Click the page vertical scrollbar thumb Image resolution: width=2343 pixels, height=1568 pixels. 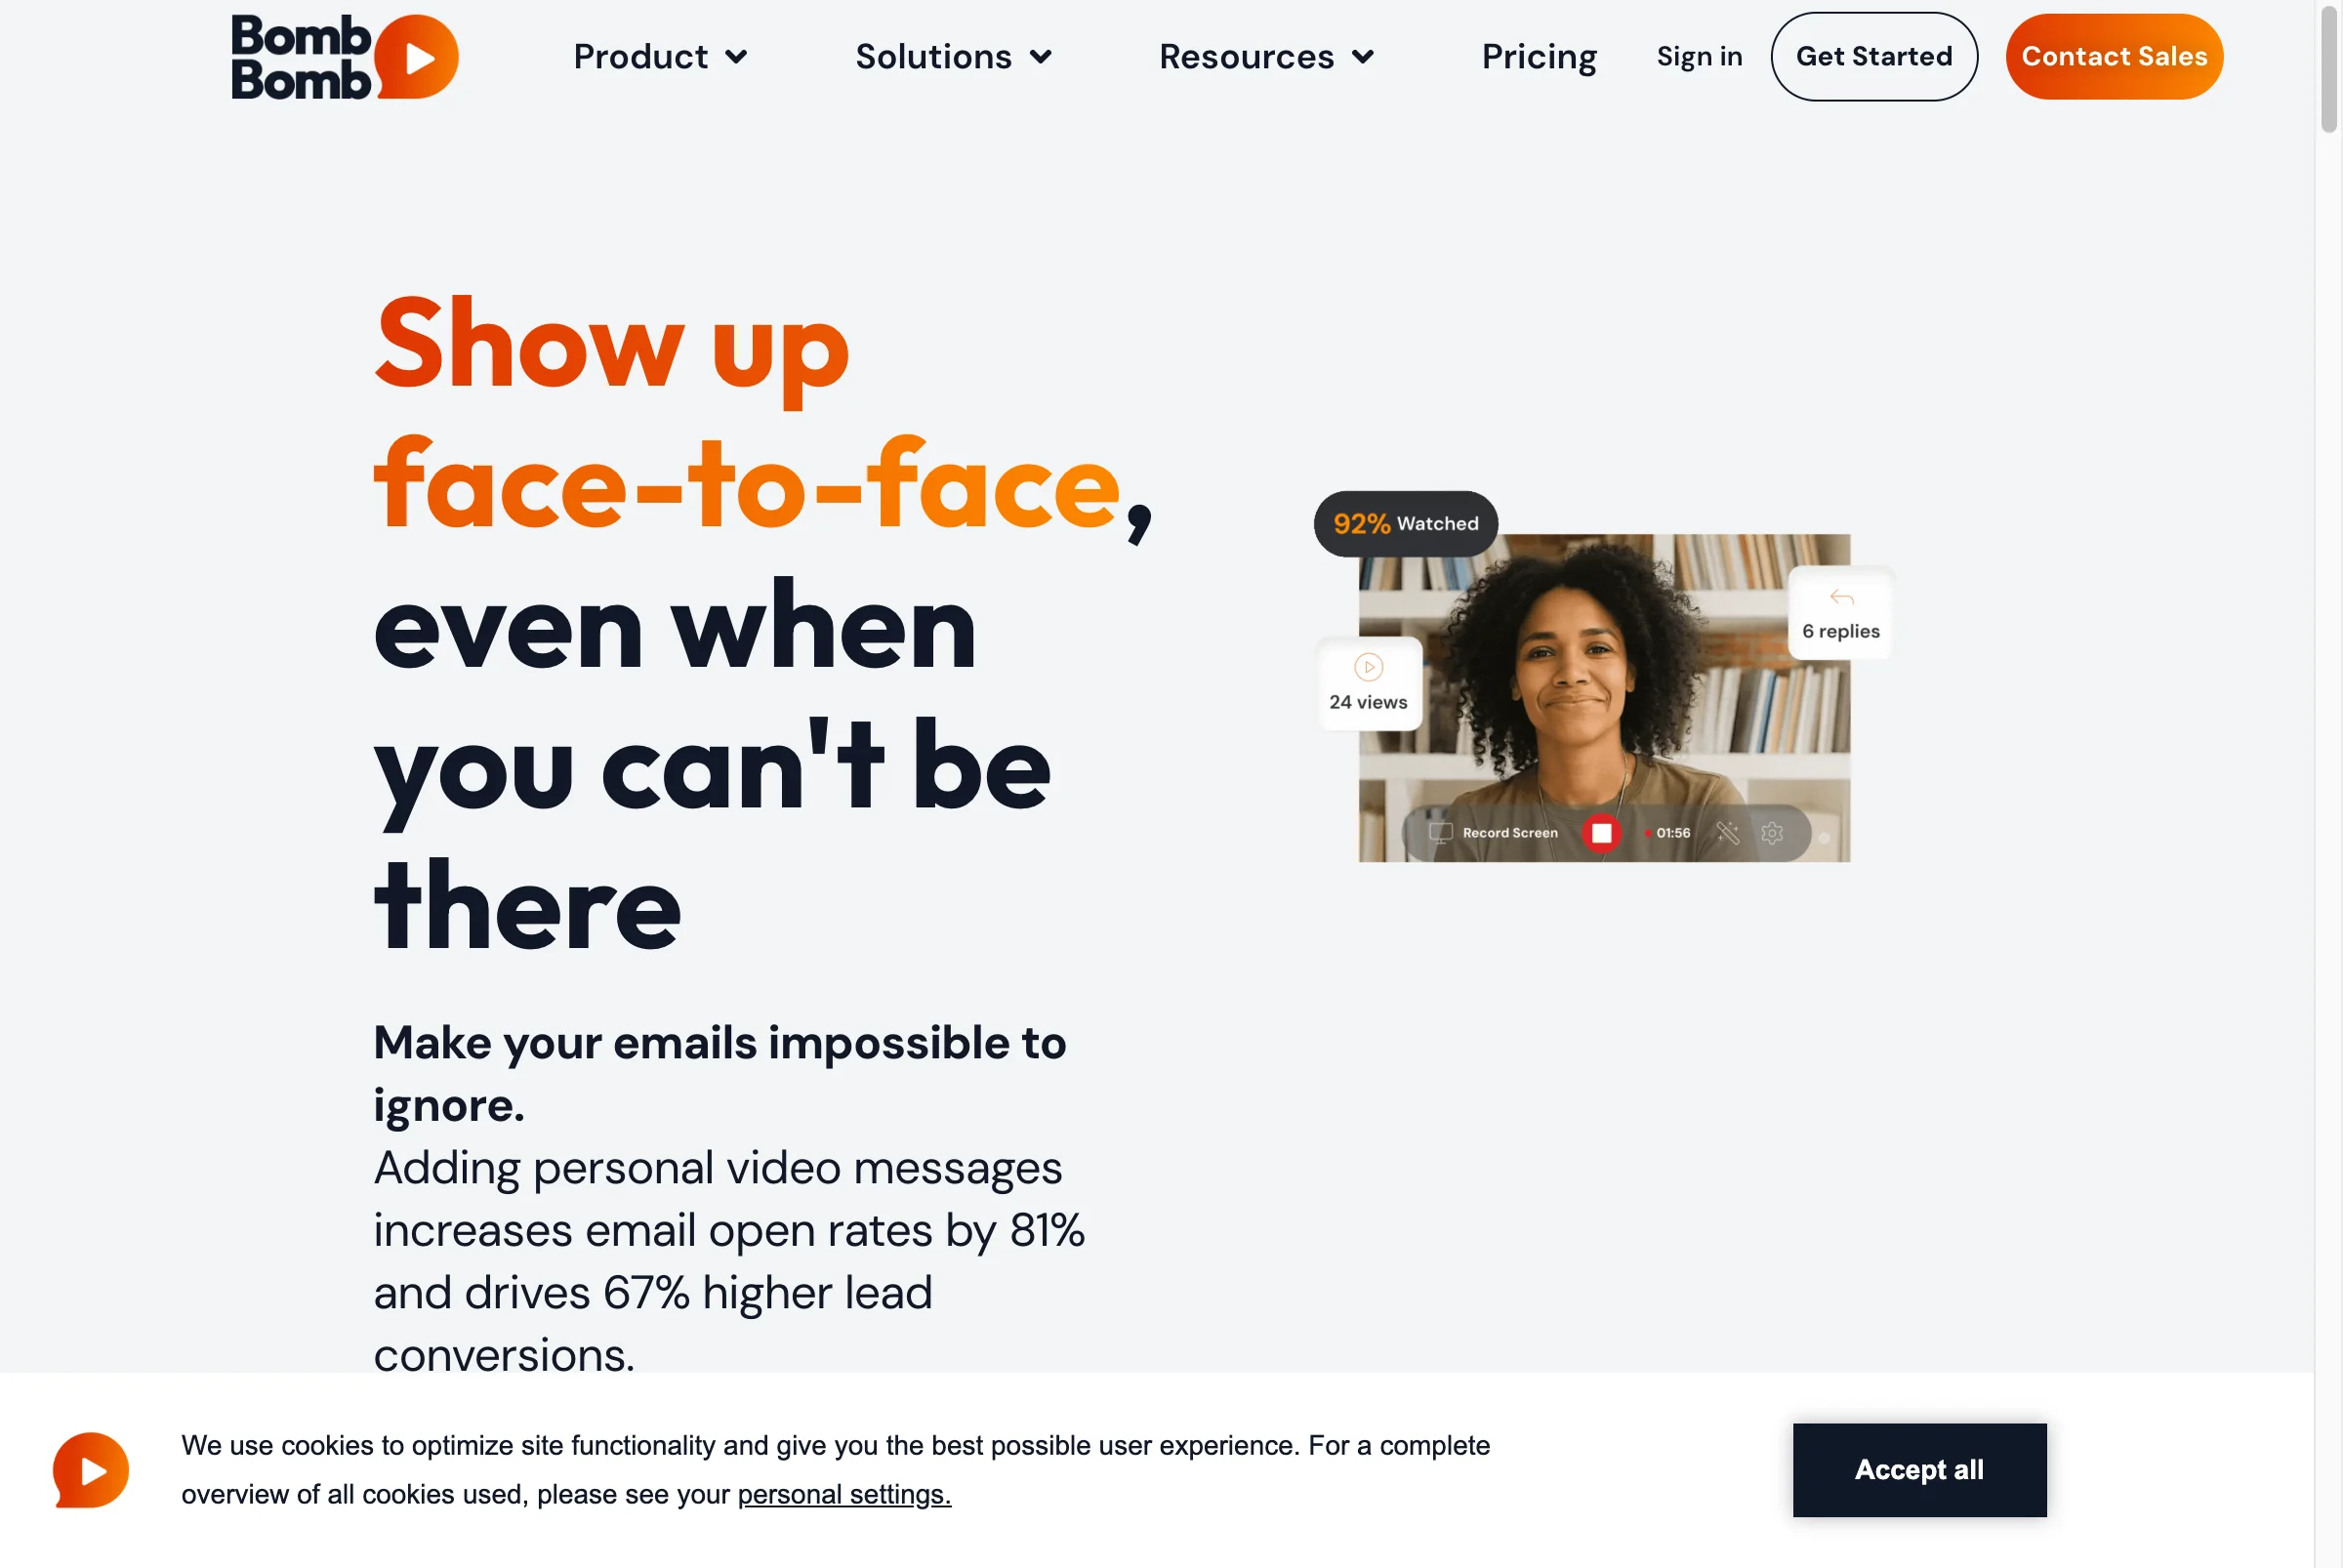(x=2329, y=68)
